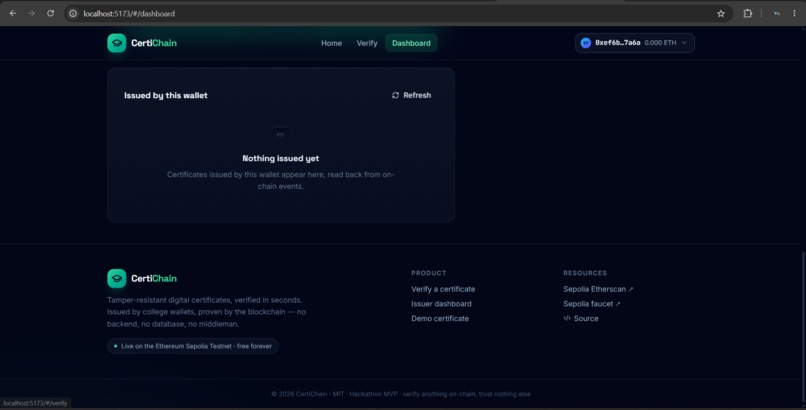Viewport: 806px width, 410px height.
Task: Click the 'Issued by this wallet' title
Action: click(166, 96)
